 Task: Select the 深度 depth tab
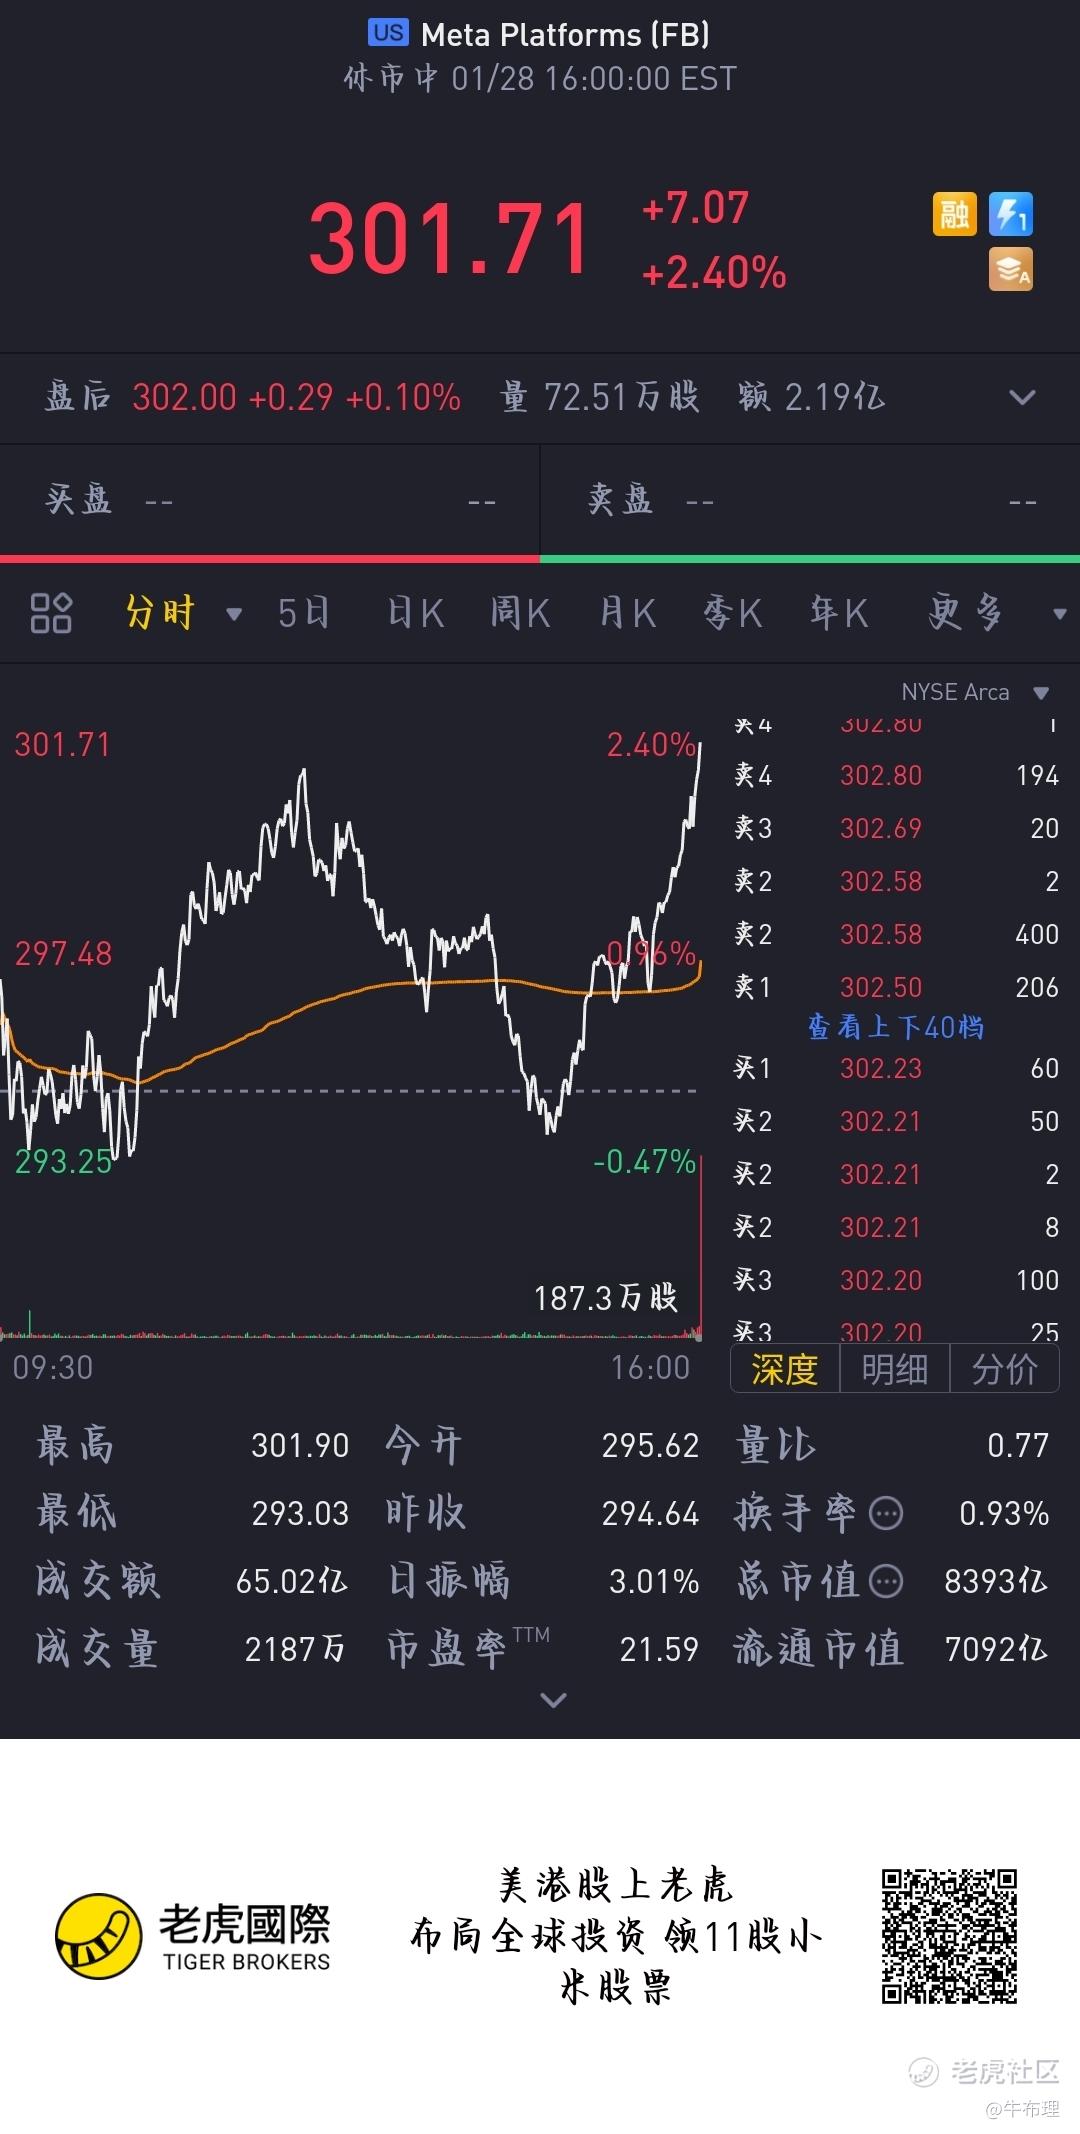click(x=785, y=1369)
